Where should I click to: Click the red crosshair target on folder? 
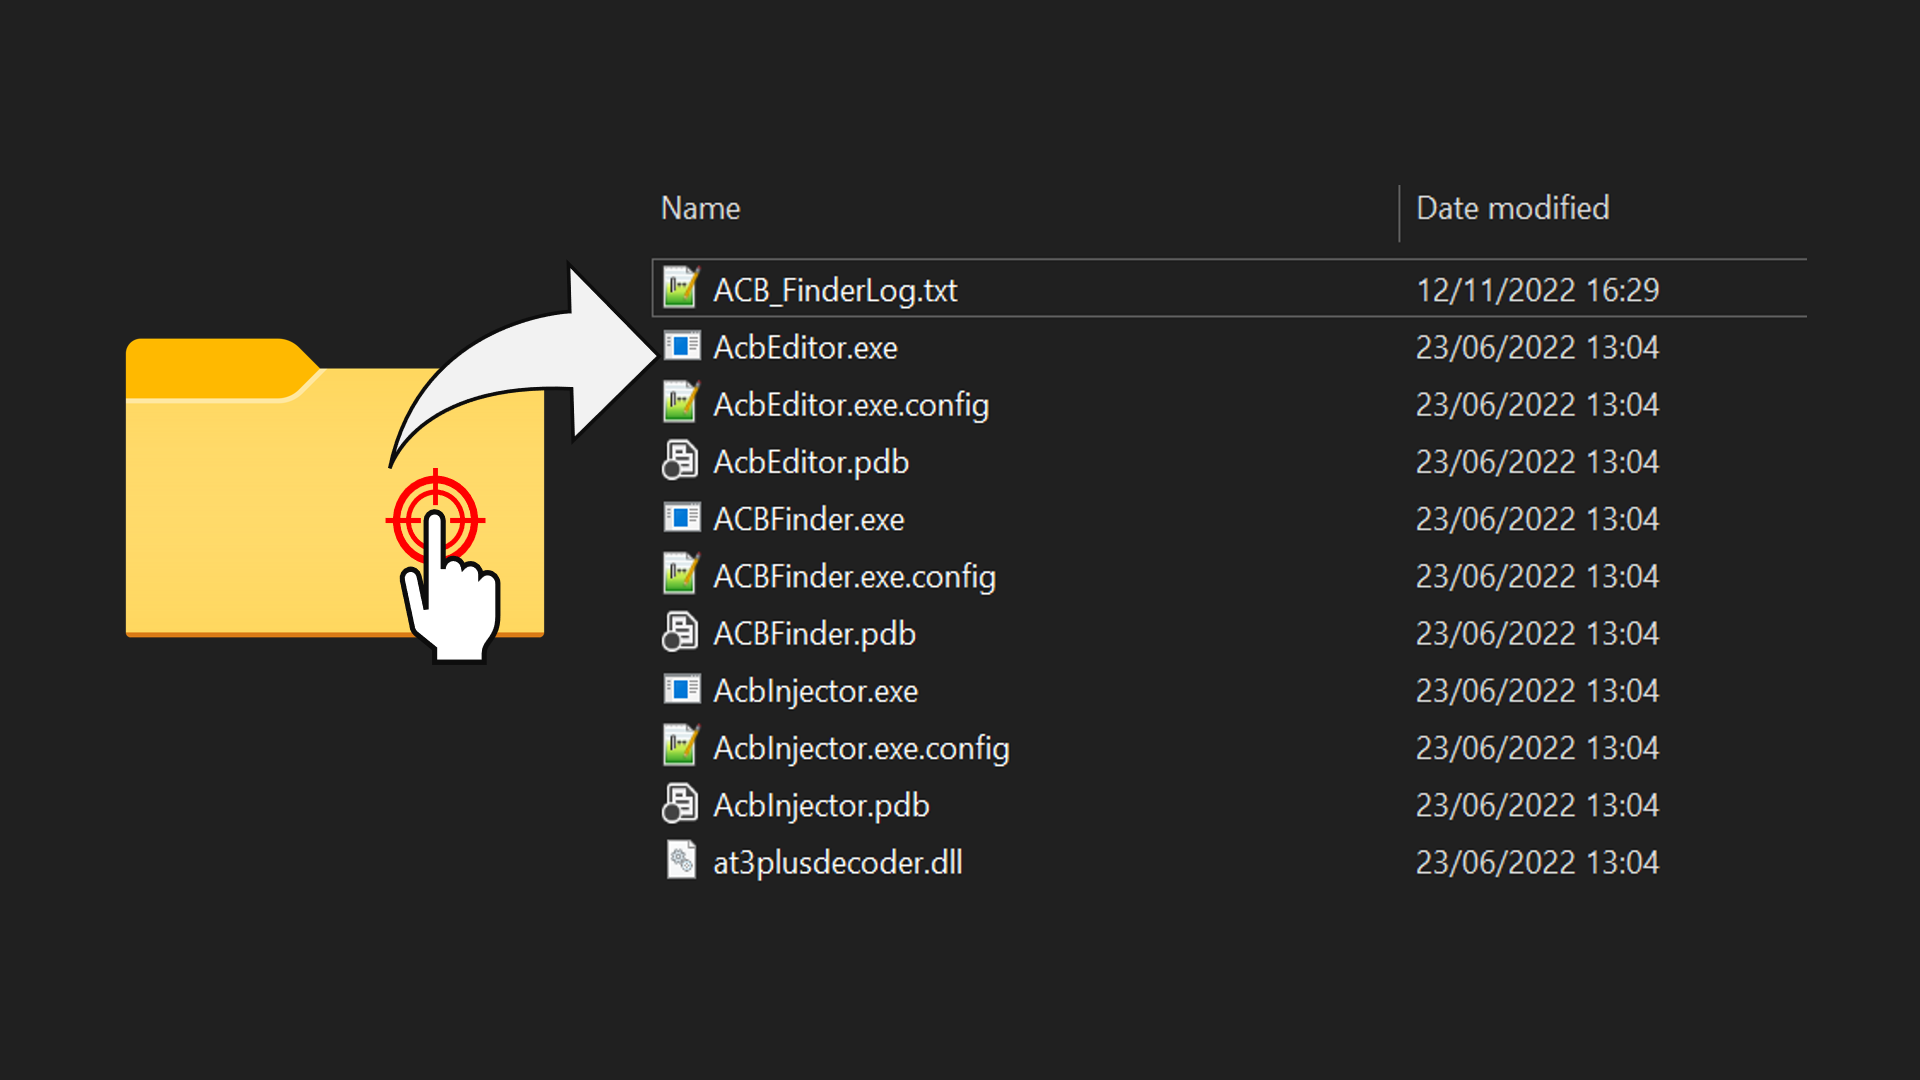point(435,520)
